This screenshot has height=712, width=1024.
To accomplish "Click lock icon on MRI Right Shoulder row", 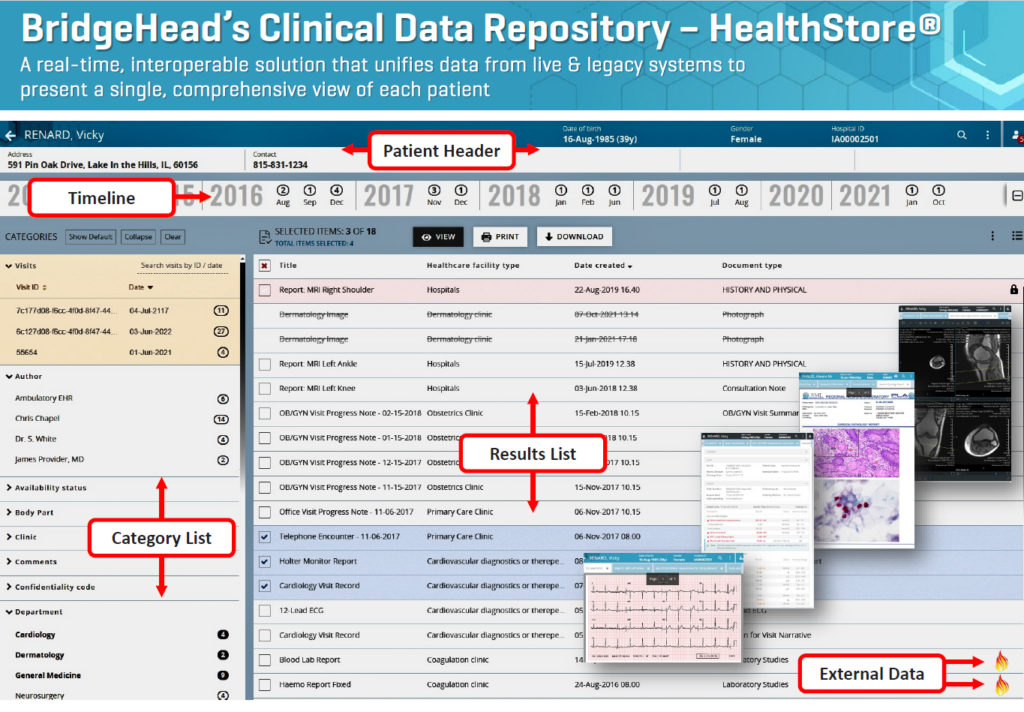I will point(1014,289).
